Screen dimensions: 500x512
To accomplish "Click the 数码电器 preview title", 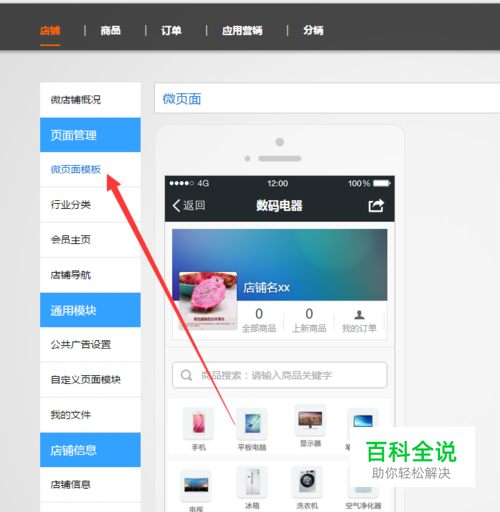I will coord(279,205).
